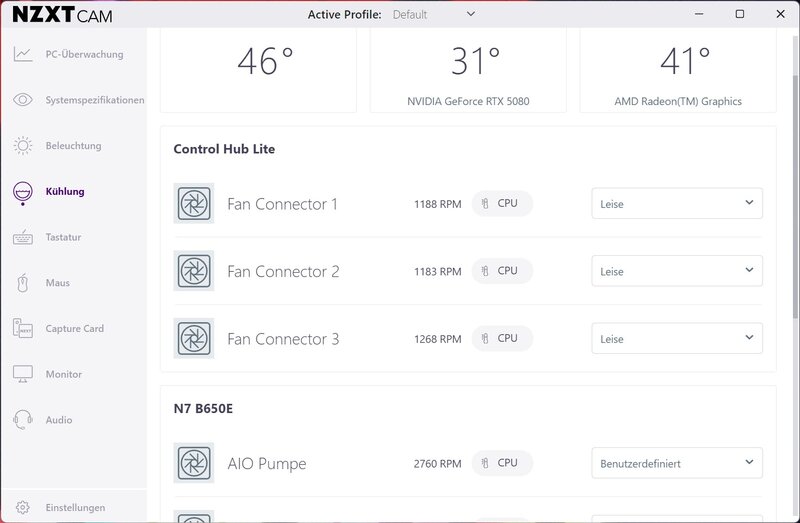Maximize the NZXT CAM window

740,14
